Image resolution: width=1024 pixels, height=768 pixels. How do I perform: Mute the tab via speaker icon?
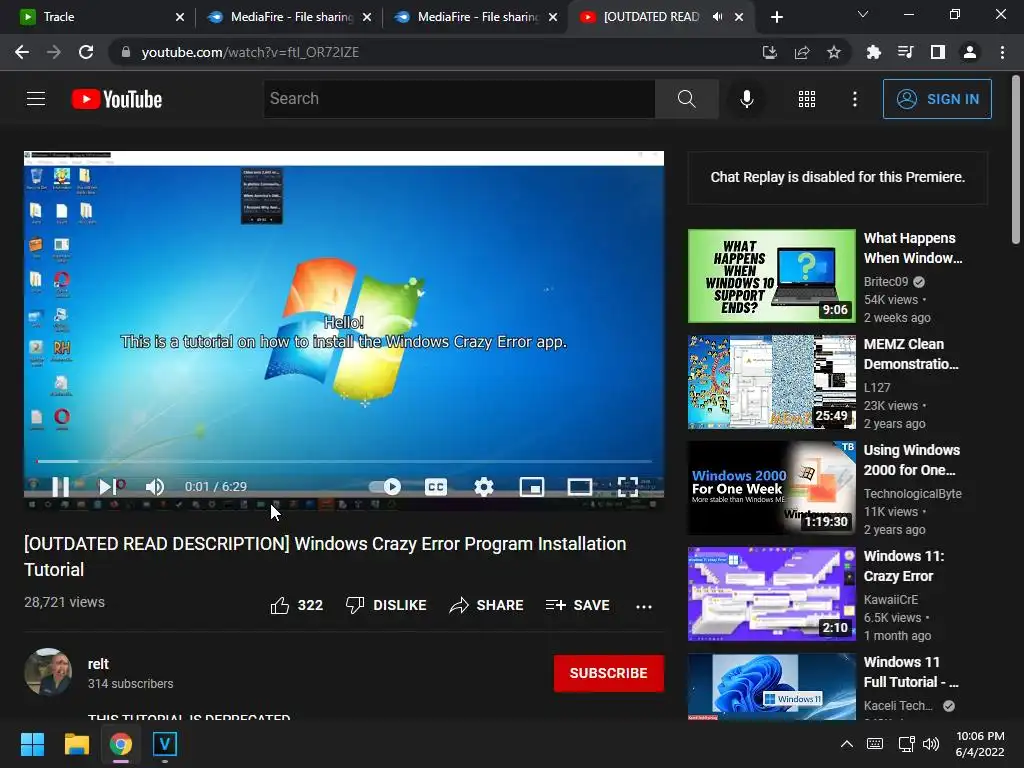tap(717, 17)
